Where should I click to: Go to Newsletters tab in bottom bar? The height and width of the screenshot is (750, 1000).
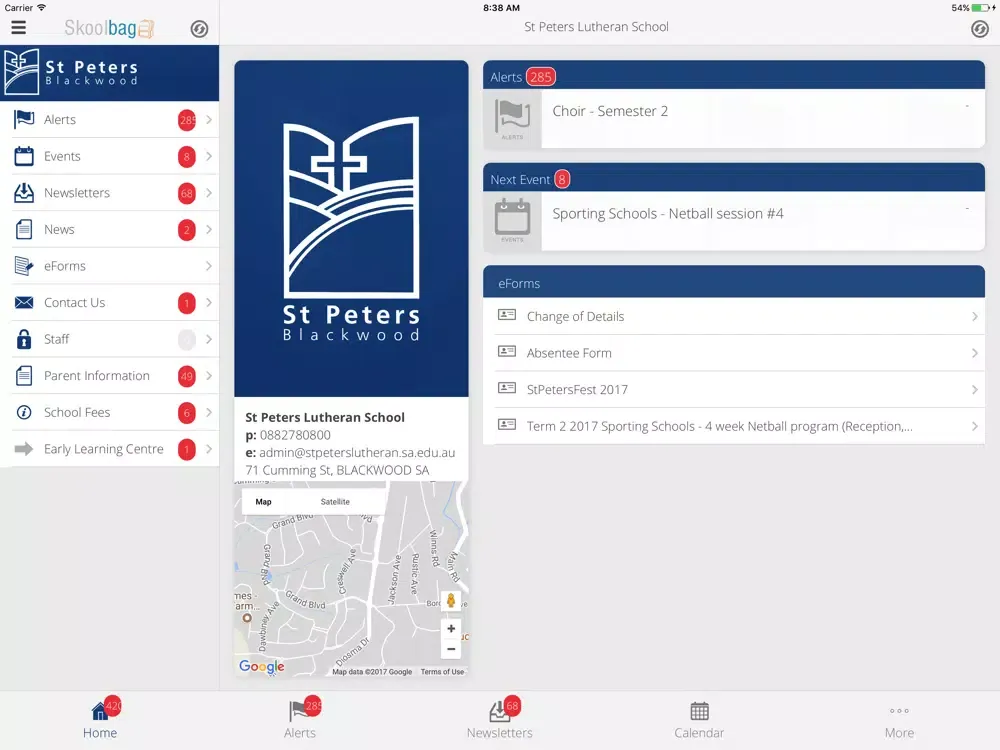[500, 719]
